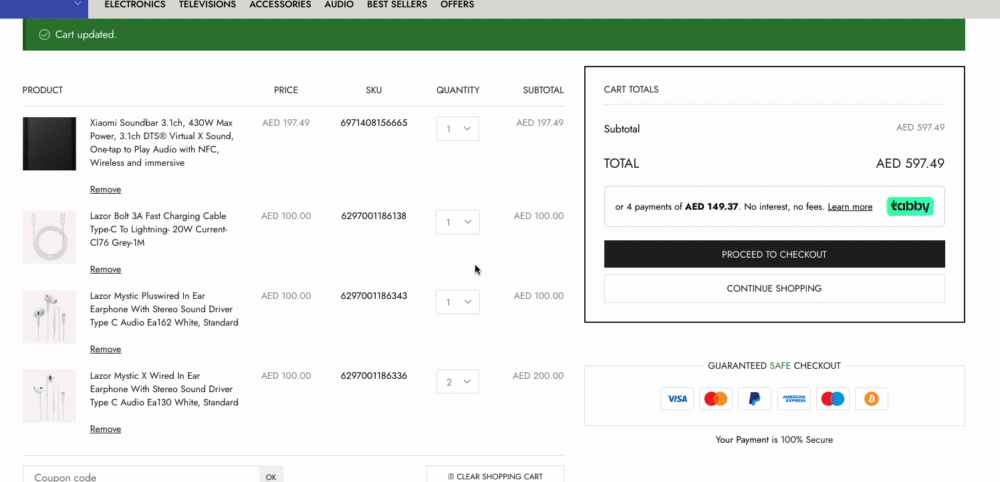Screen dimensions: 1000x482
Task: Go to Best Sellers
Action: pyautogui.click(x=397, y=4)
